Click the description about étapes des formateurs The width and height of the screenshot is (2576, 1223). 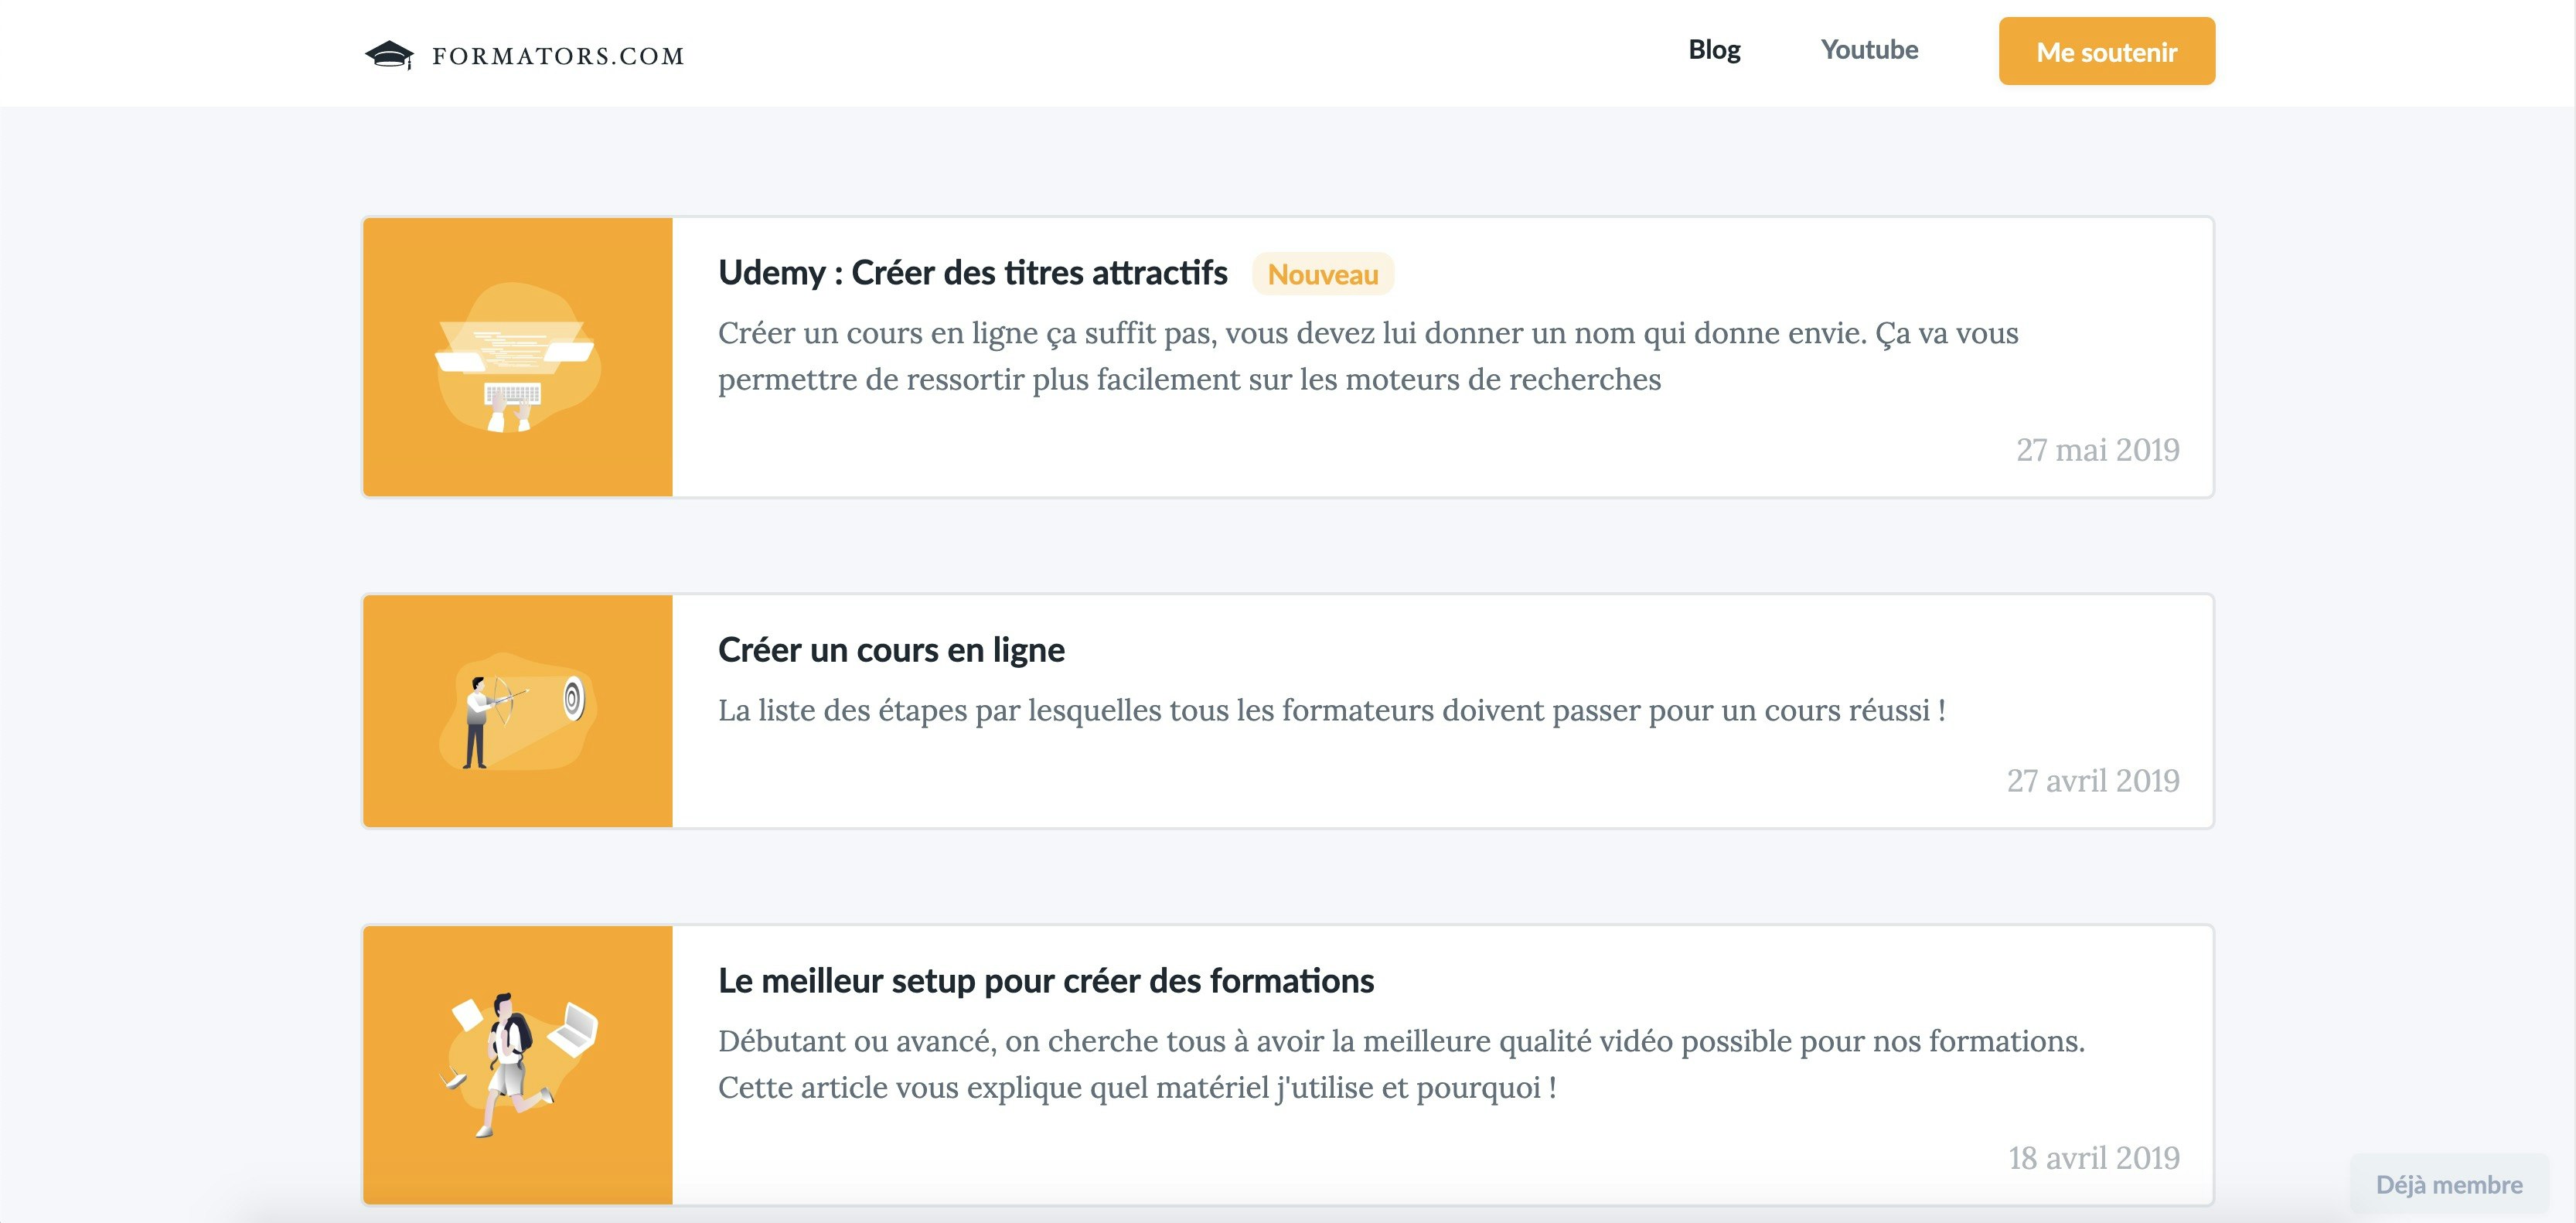pos(1331,711)
